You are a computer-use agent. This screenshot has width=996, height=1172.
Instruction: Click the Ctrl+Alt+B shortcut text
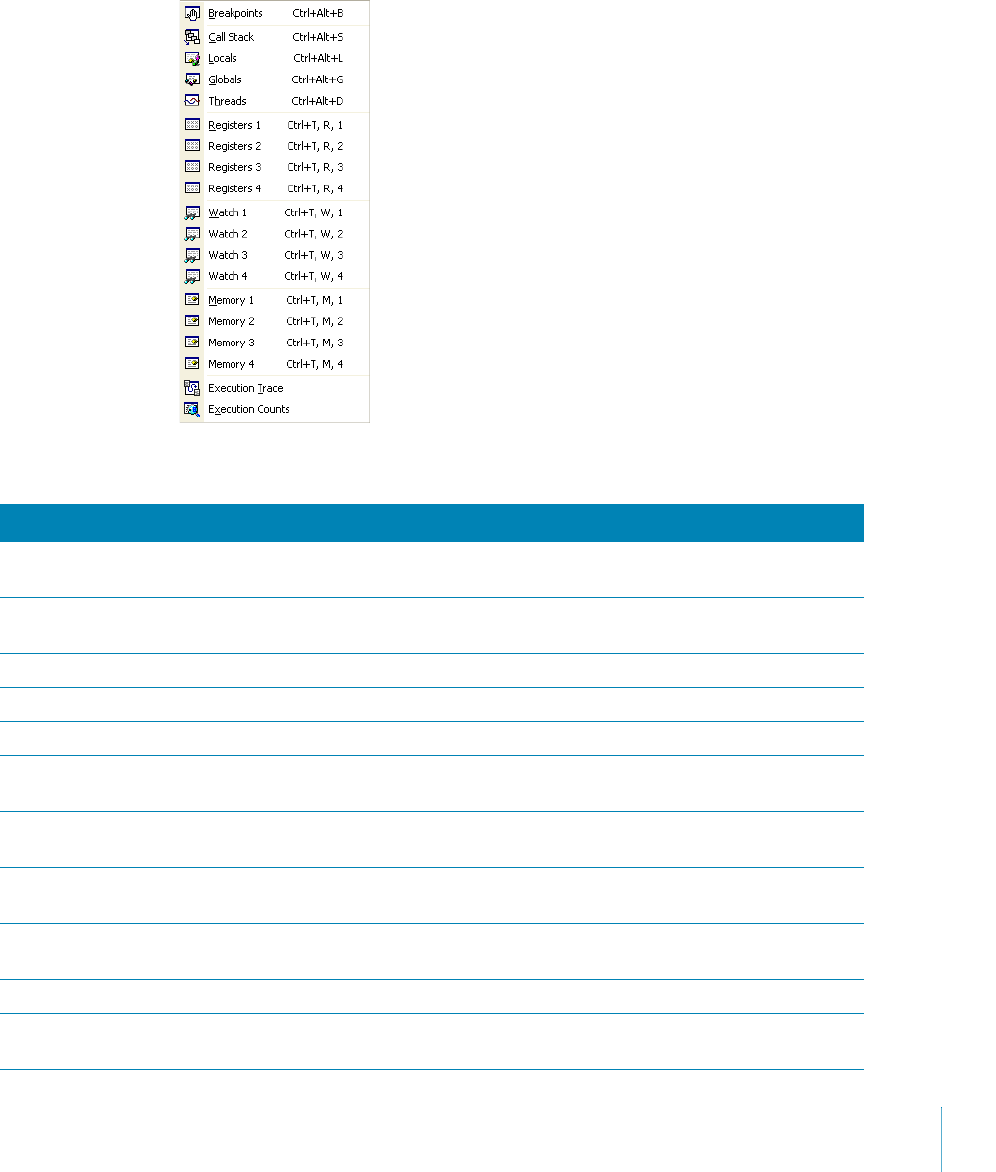[x=318, y=13]
